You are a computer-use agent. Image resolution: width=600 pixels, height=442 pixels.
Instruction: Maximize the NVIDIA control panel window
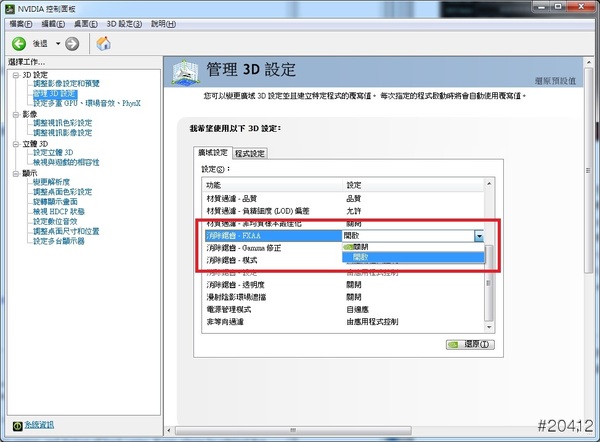pyautogui.click(x=558, y=7)
